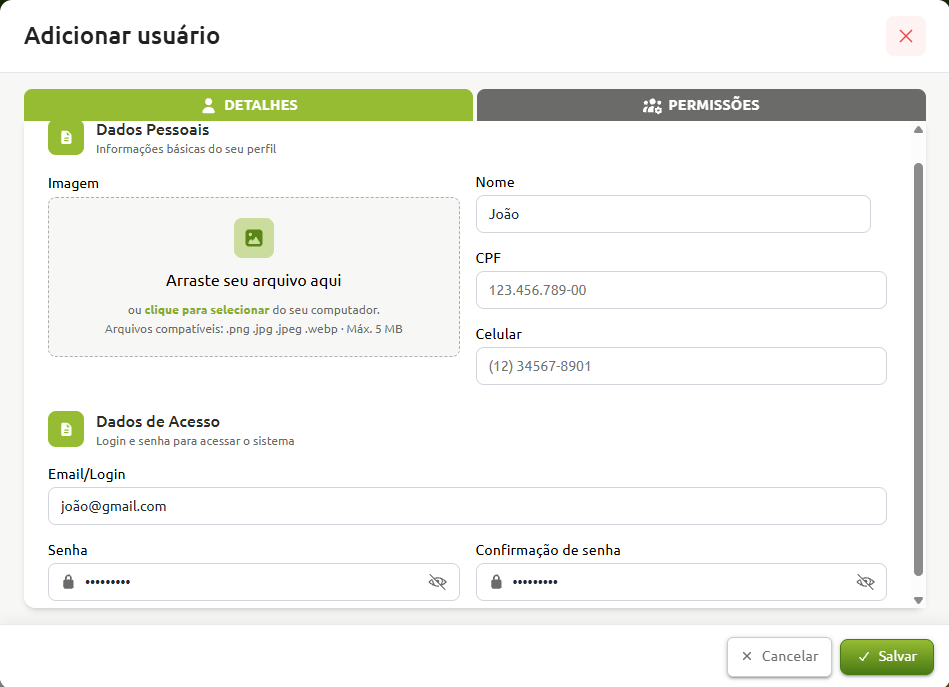This screenshot has width=949, height=687.
Task: Click 'Login e senha para acessar o sistema'
Action: pyautogui.click(x=195, y=441)
